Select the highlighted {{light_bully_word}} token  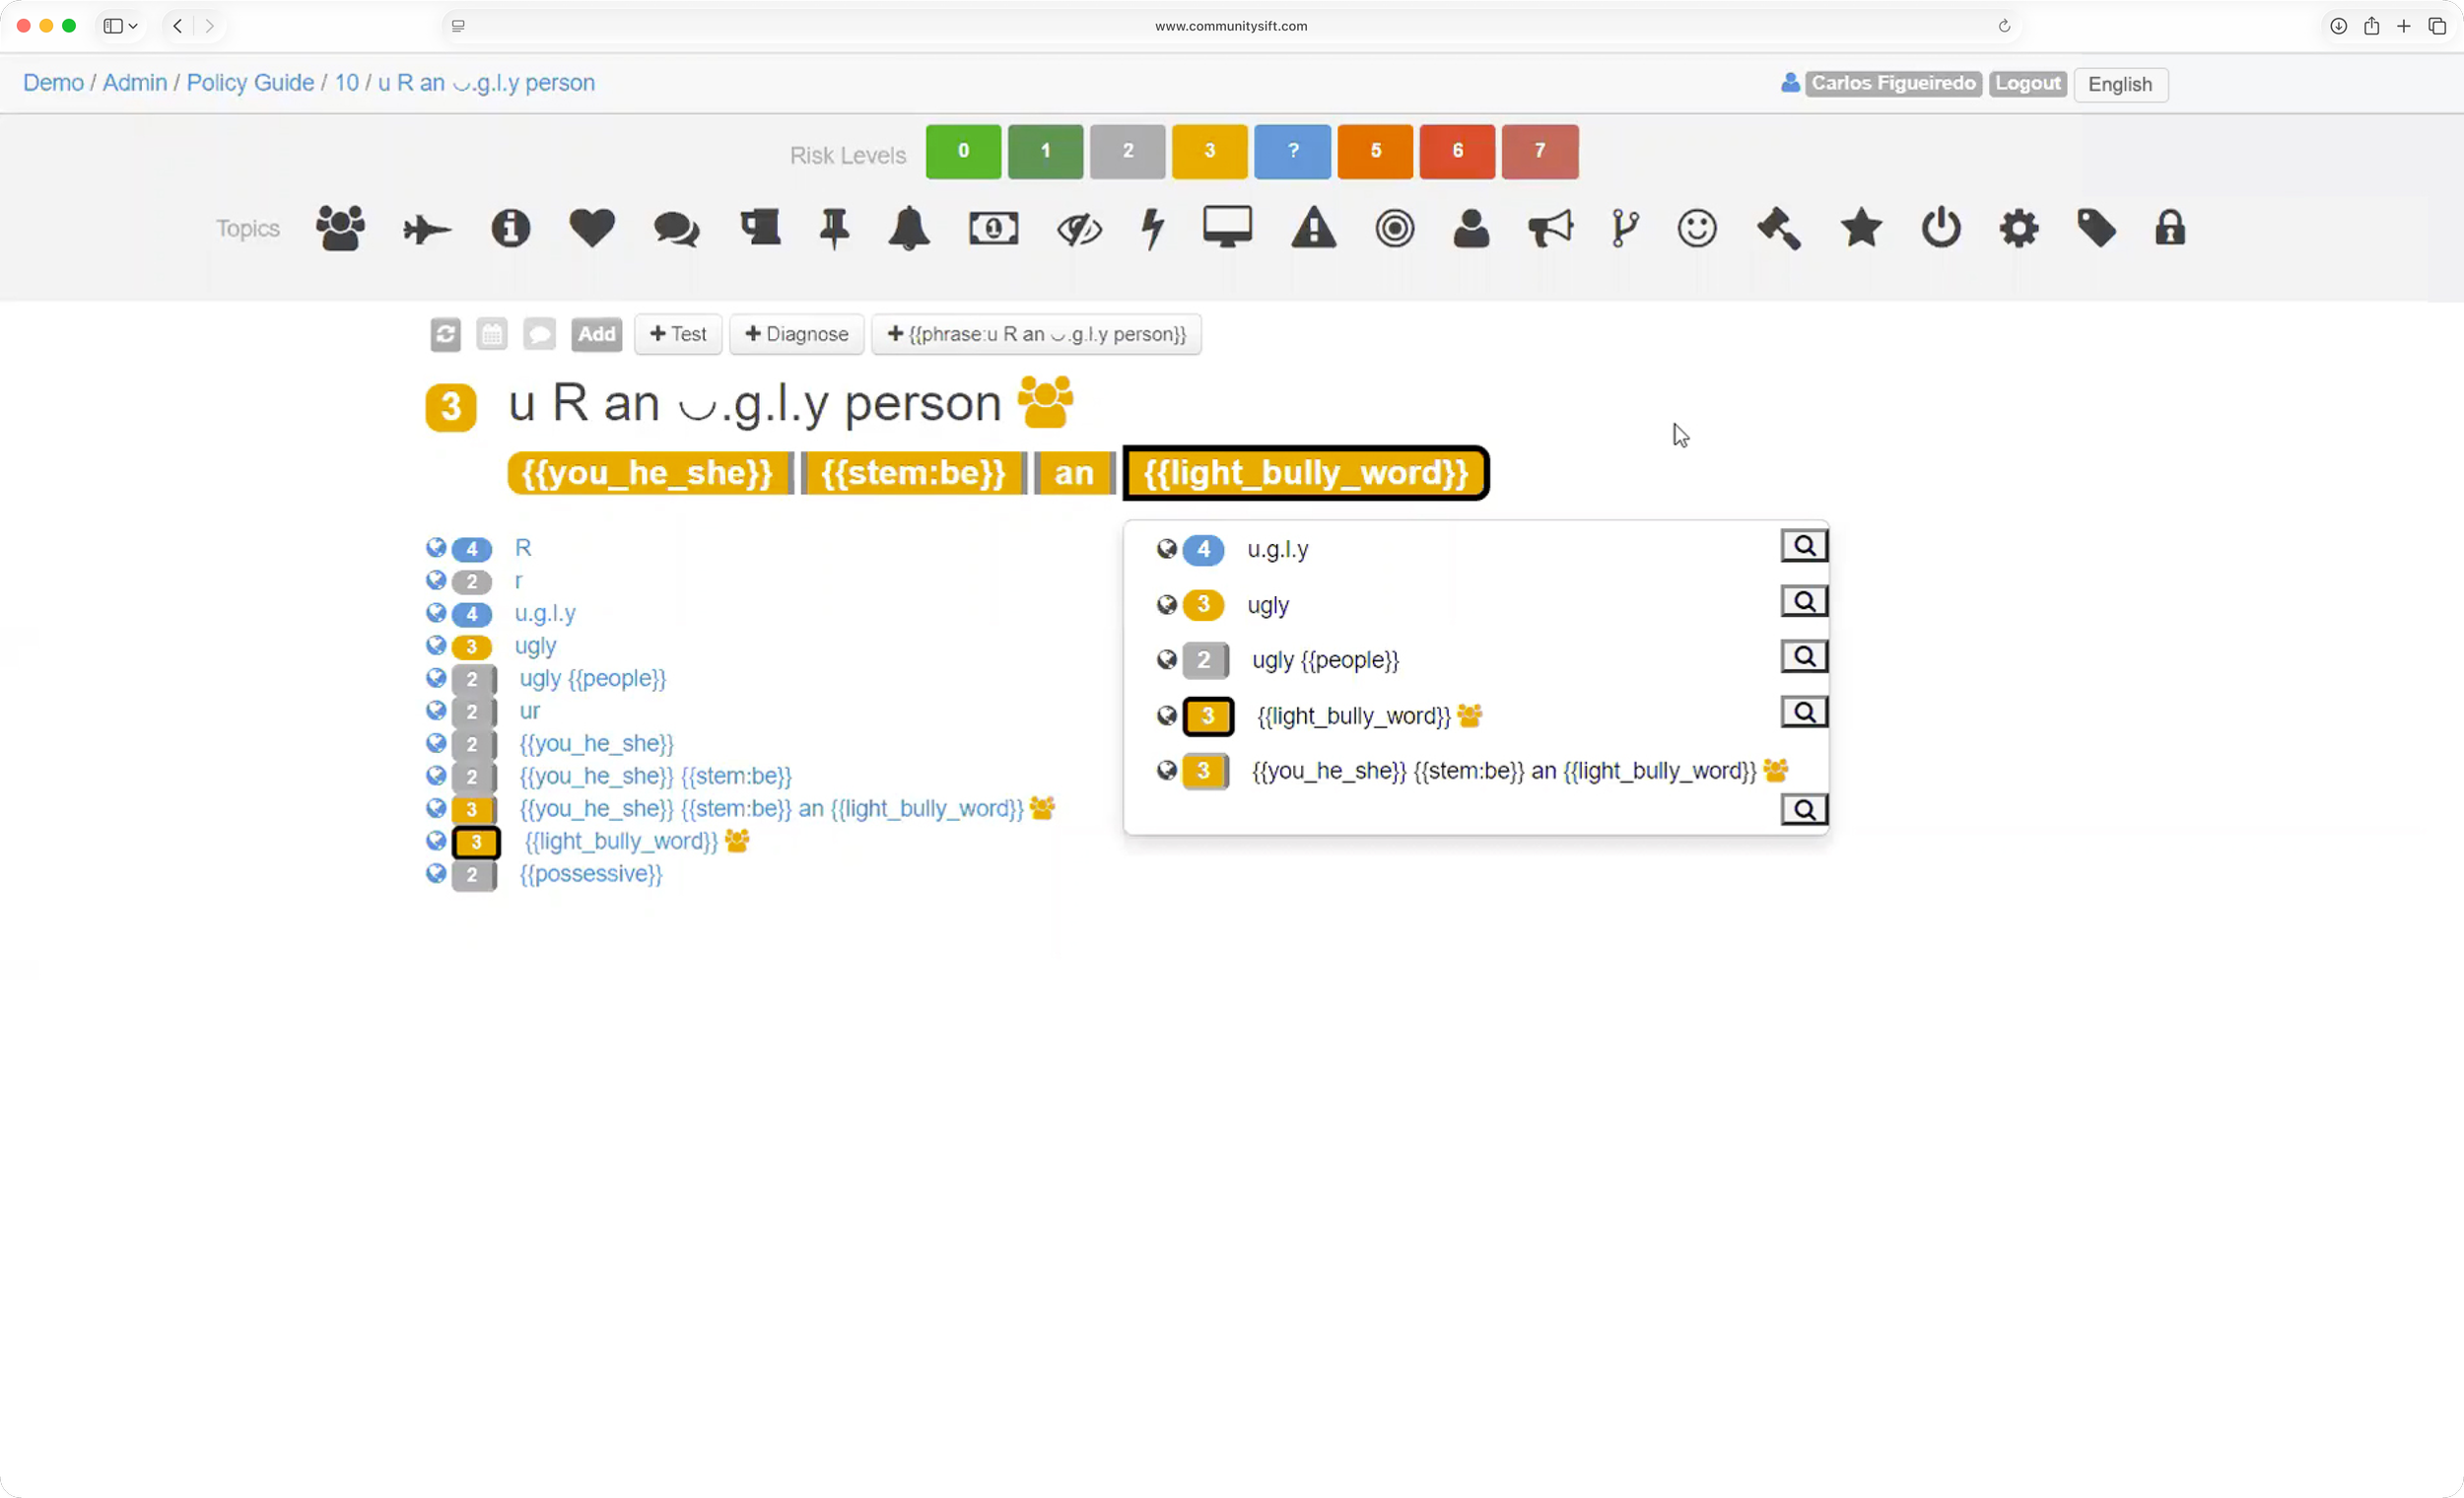1306,473
